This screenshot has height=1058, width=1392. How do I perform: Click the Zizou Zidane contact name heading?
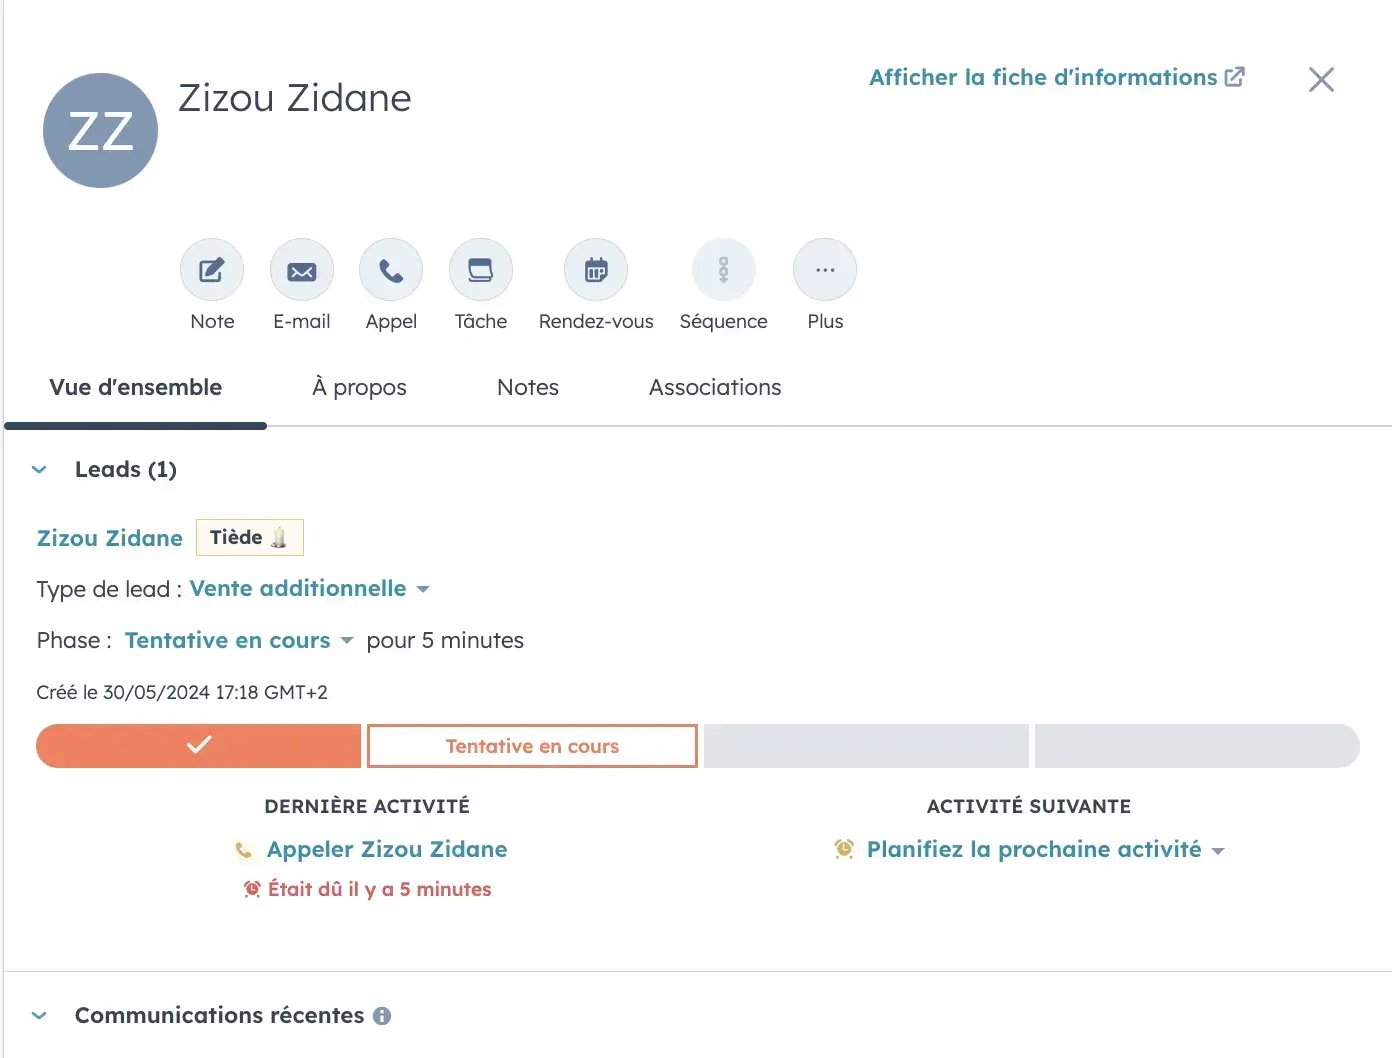click(x=295, y=98)
